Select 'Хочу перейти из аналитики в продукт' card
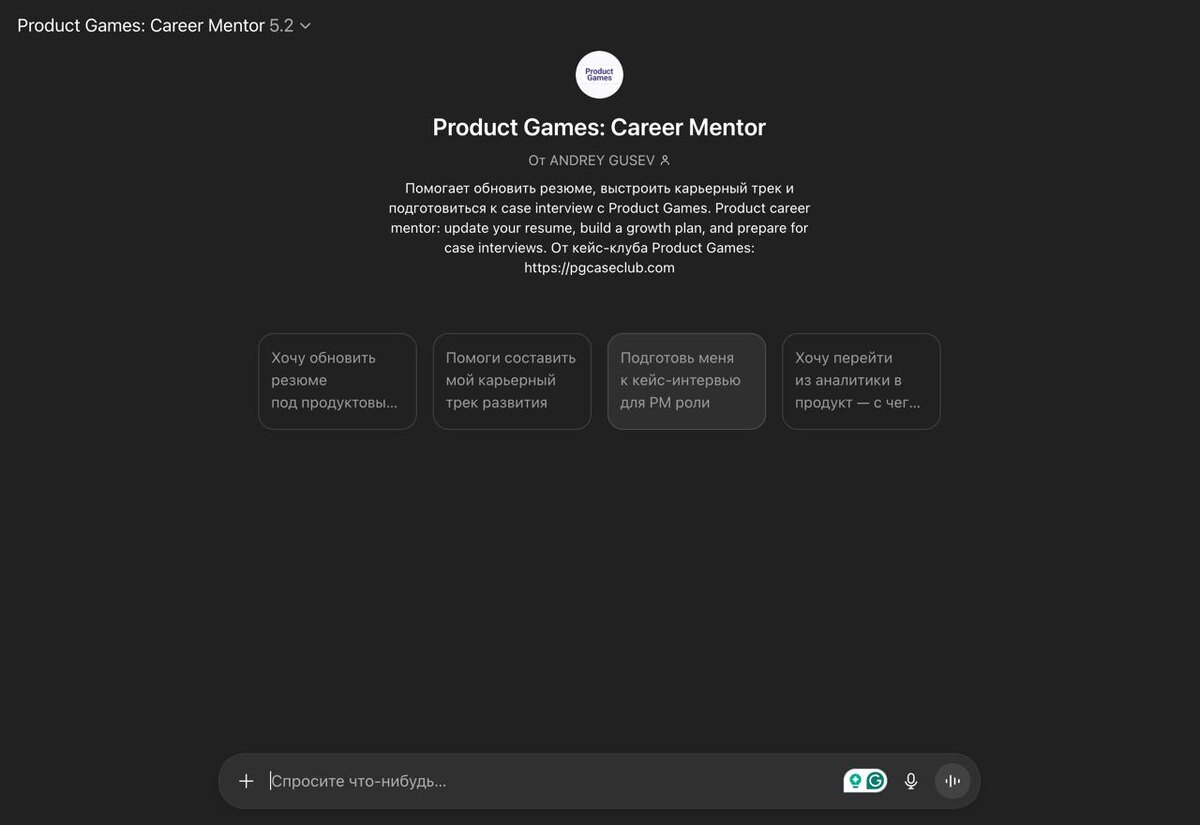Viewport: 1200px width, 825px height. (x=861, y=381)
